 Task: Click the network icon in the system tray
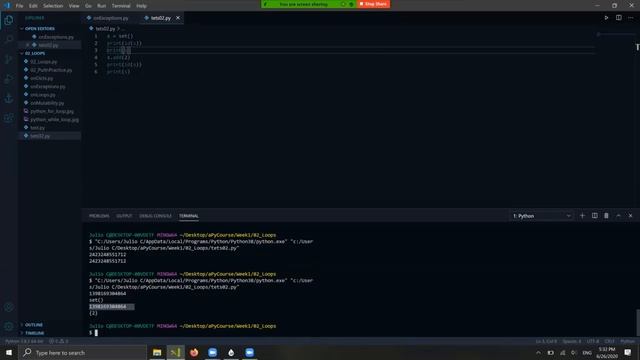pos(562,353)
